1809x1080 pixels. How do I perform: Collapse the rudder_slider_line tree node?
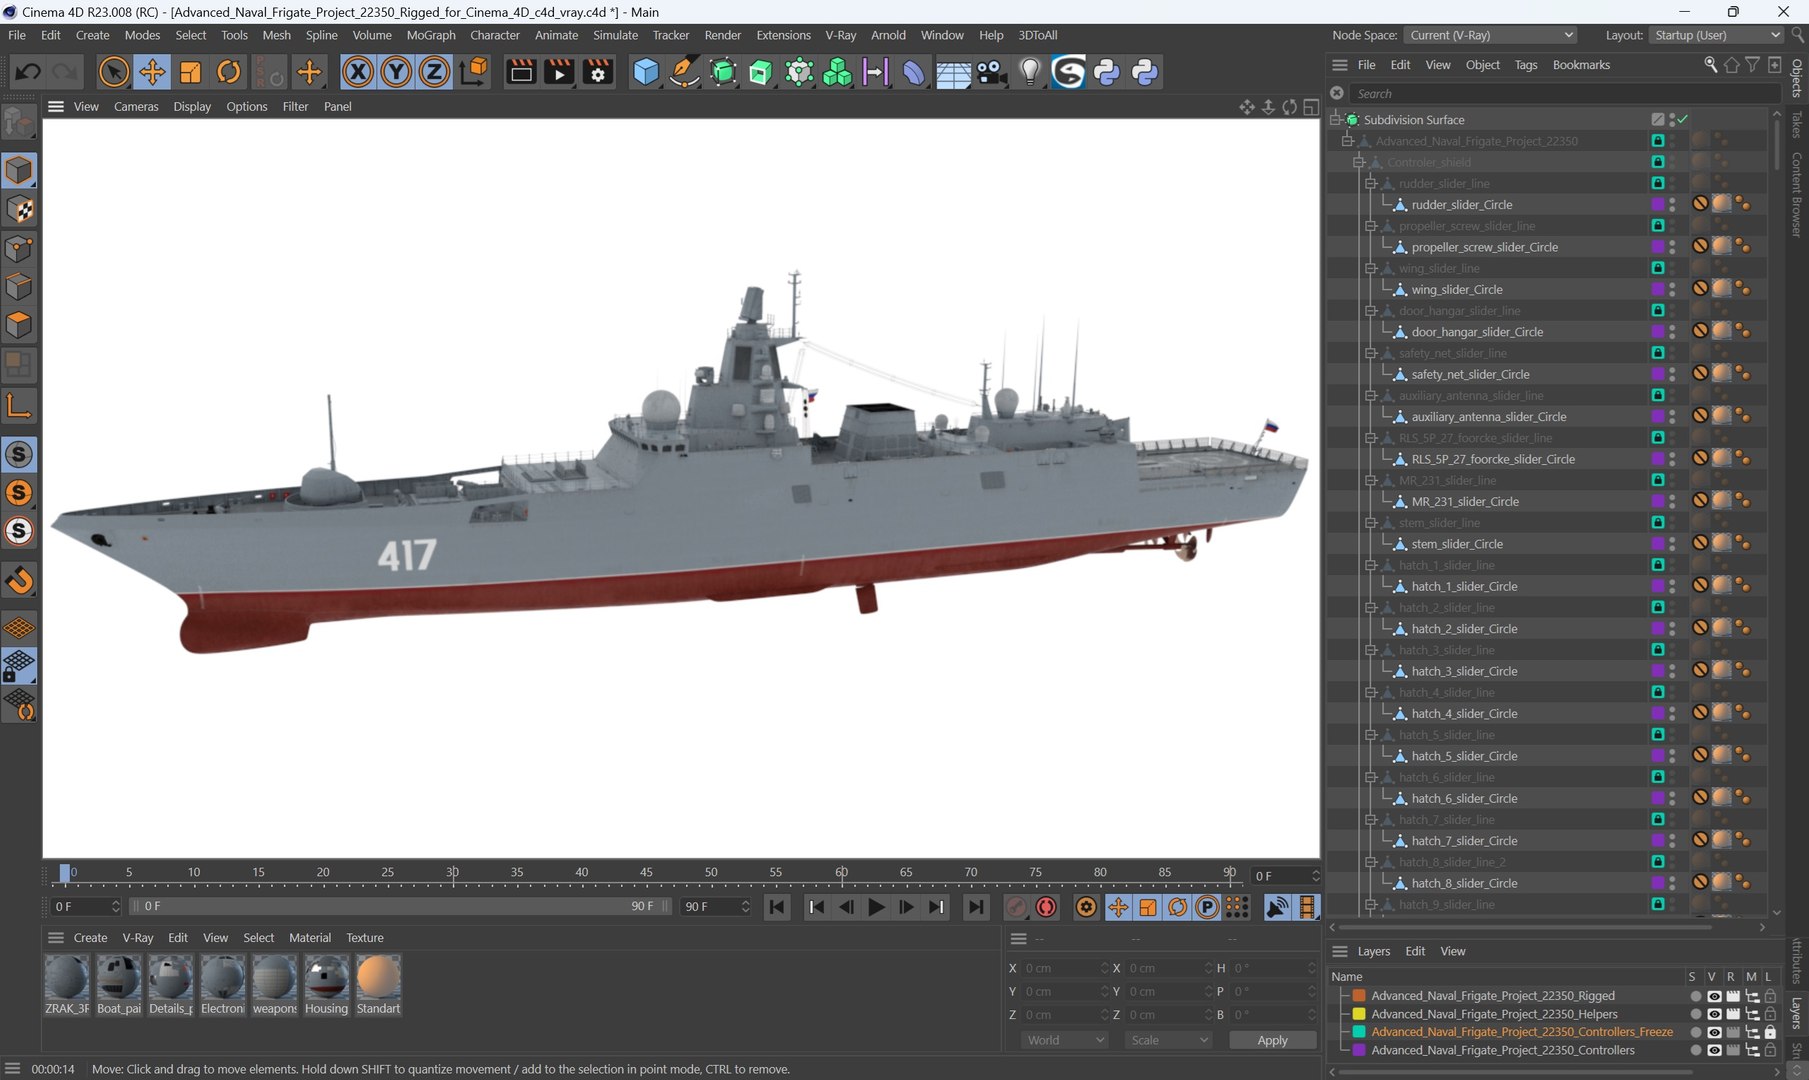[1371, 183]
